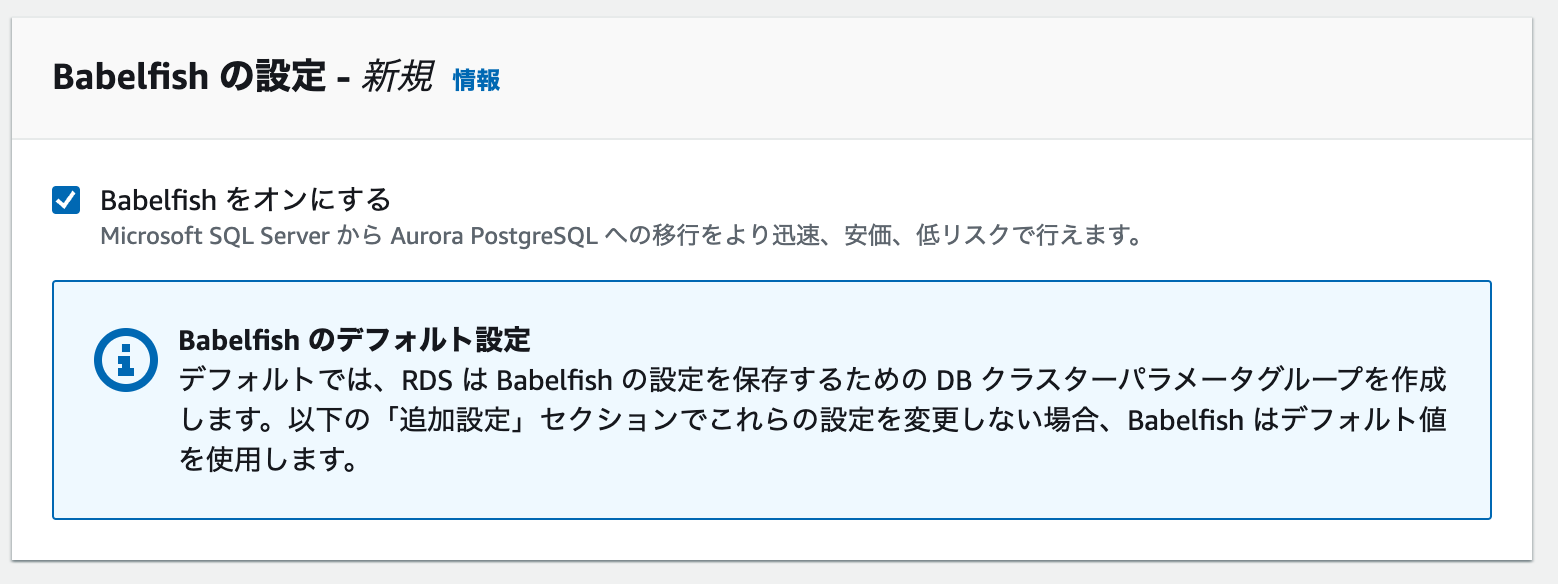The width and height of the screenshot is (1558, 584).
Task: Click the blue circular info icon
Action: pyautogui.click(x=127, y=357)
